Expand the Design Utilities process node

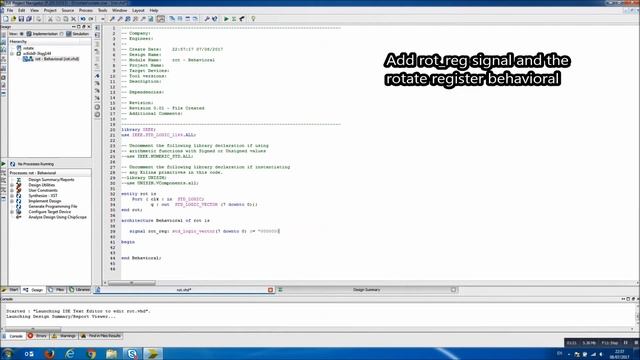pos(12,185)
